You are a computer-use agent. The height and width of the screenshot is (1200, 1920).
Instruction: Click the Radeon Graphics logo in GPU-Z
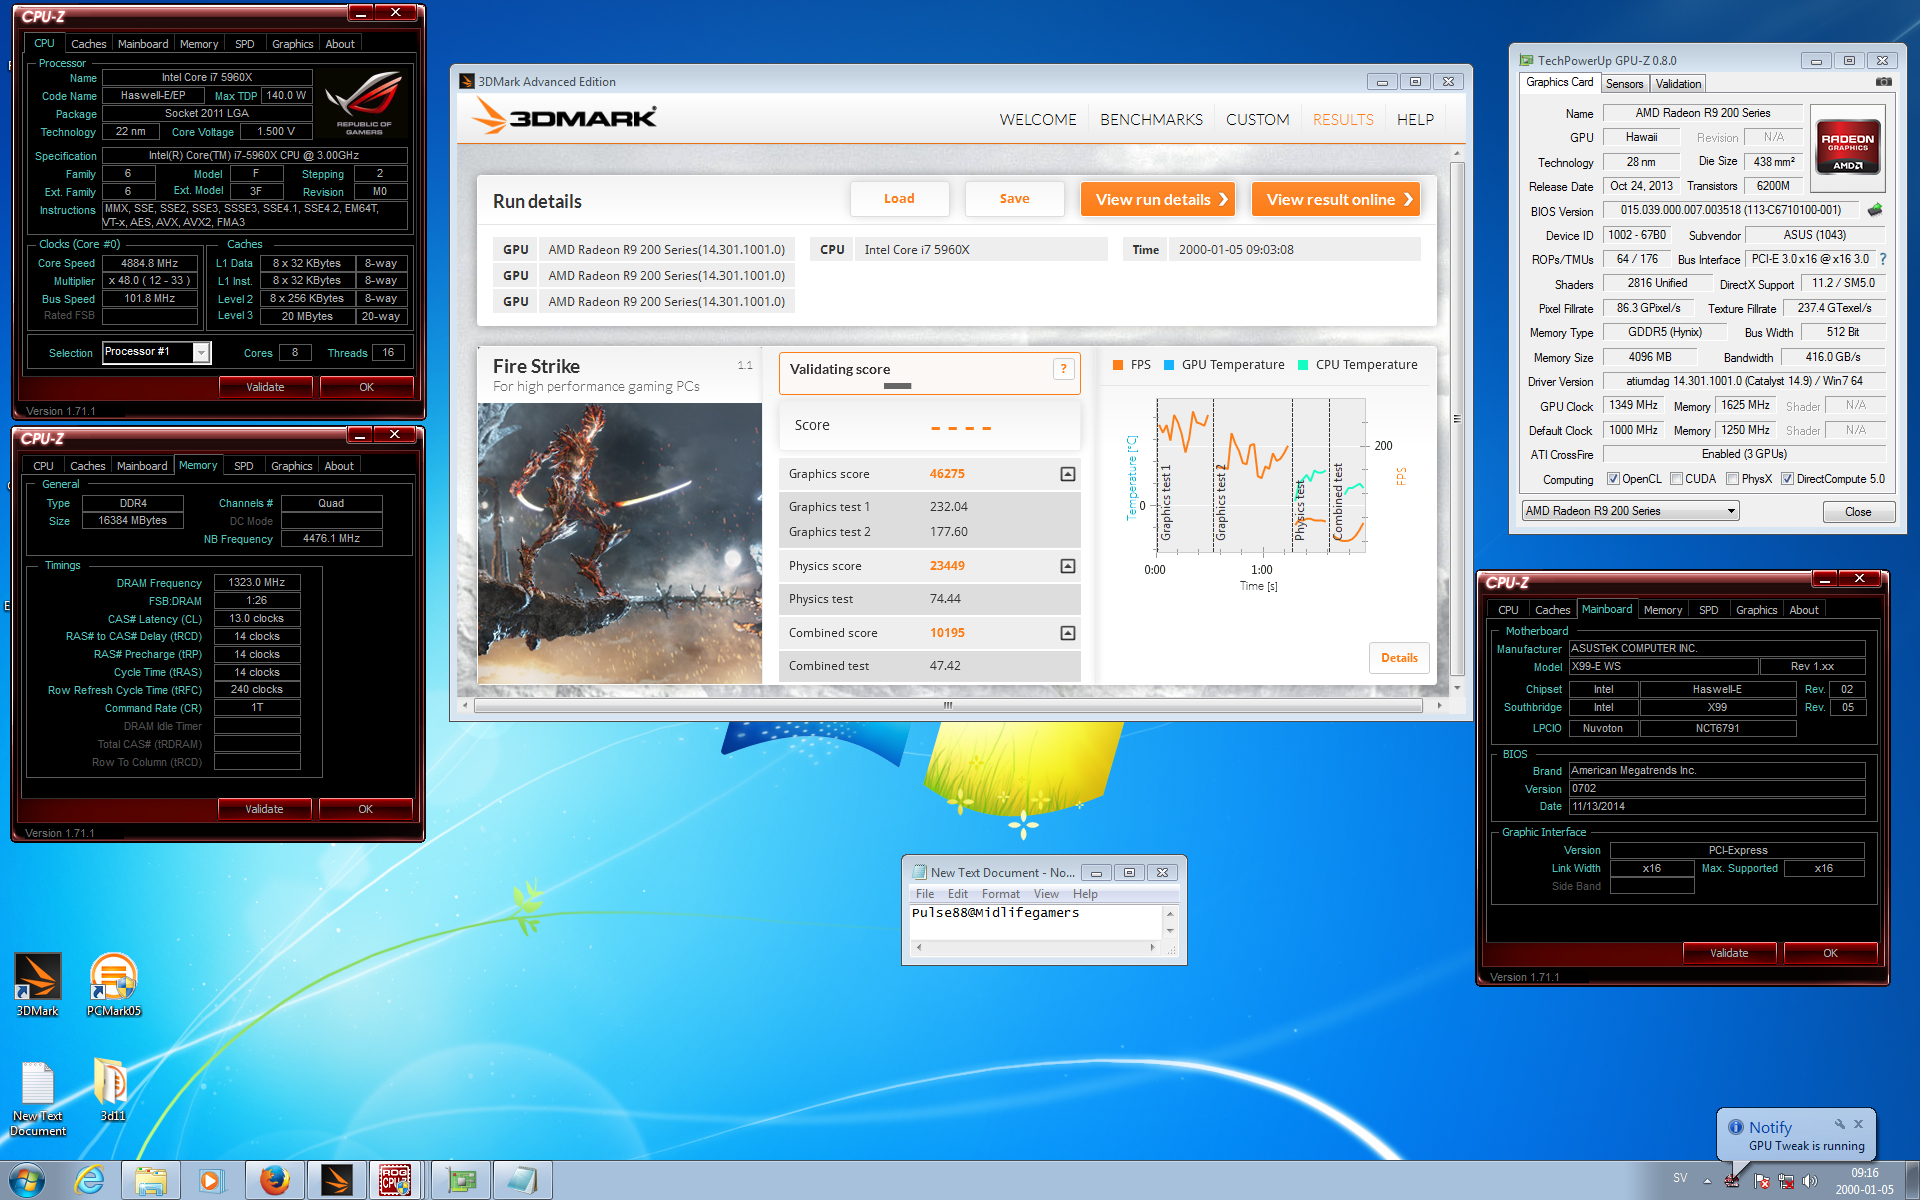pos(1847,148)
